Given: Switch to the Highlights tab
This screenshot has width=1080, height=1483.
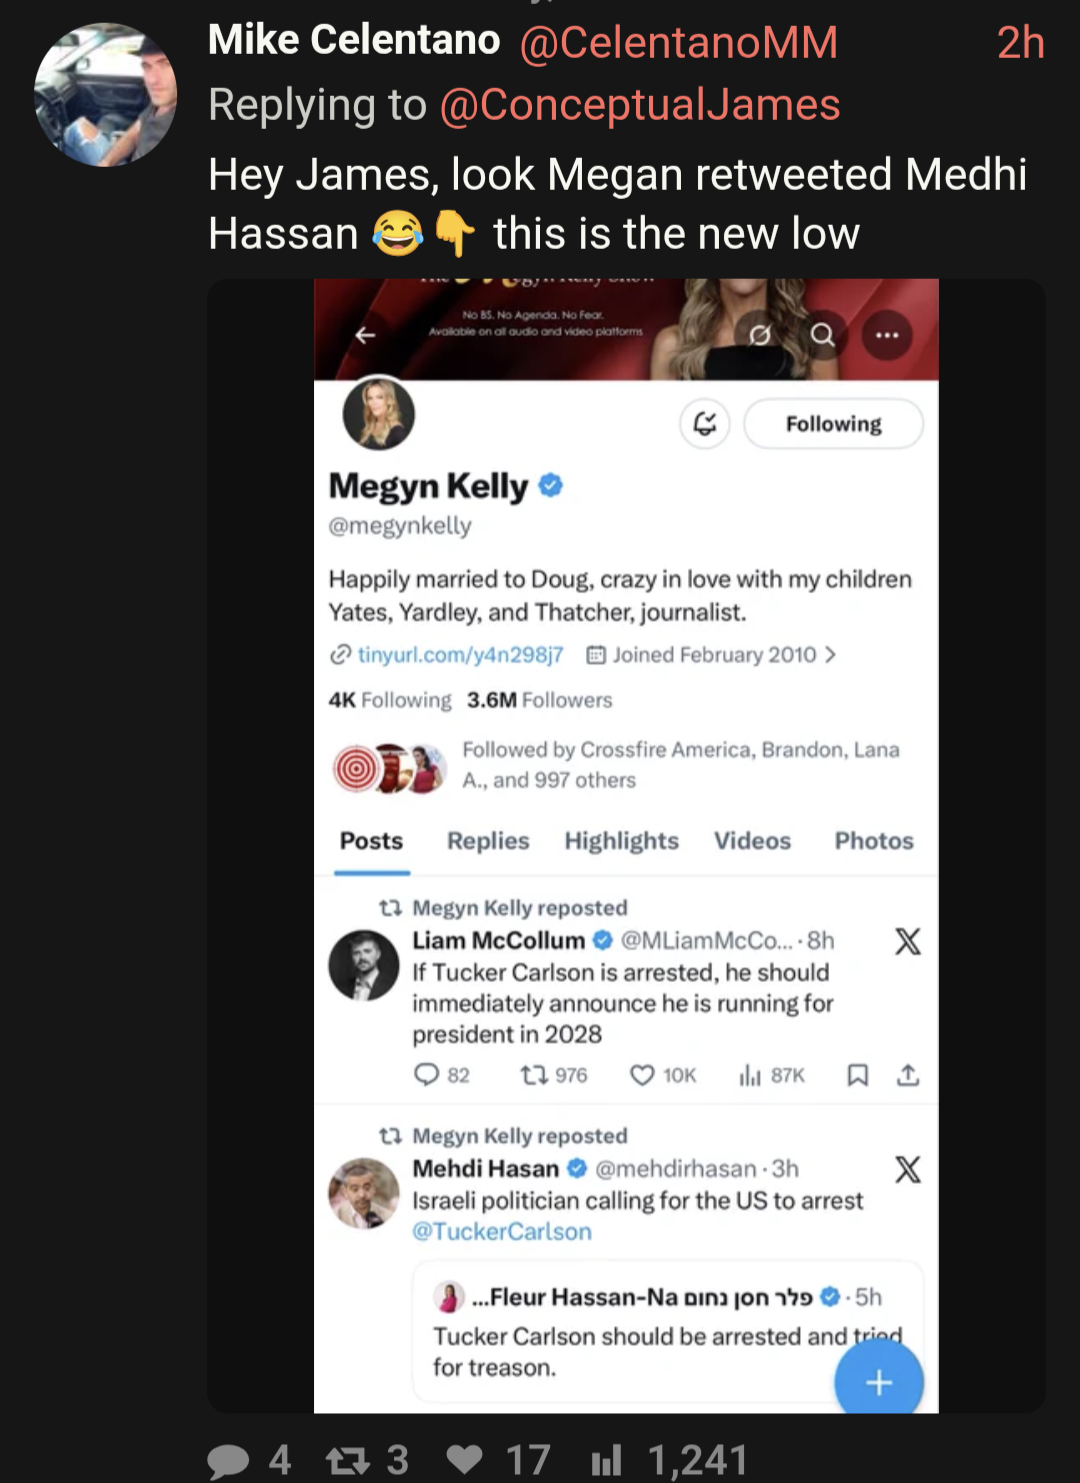Looking at the screenshot, I should (x=621, y=841).
